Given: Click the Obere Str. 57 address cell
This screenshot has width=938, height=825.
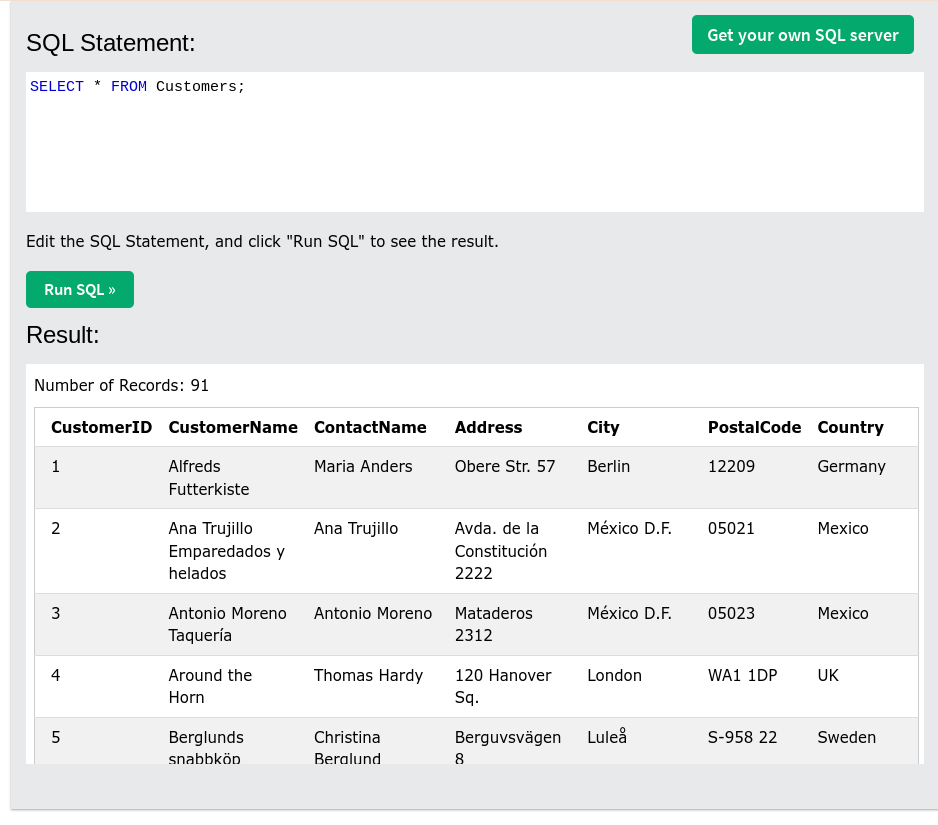Looking at the screenshot, I should [513, 477].
